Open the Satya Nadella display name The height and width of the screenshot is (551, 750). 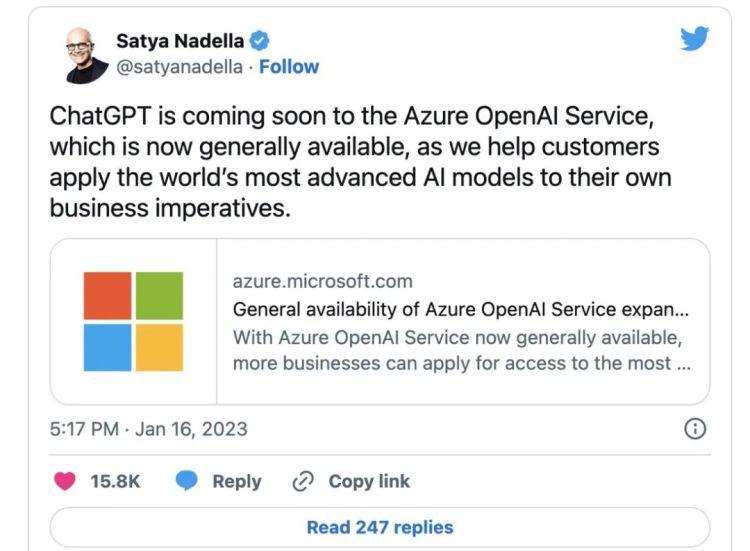point(179,41)
